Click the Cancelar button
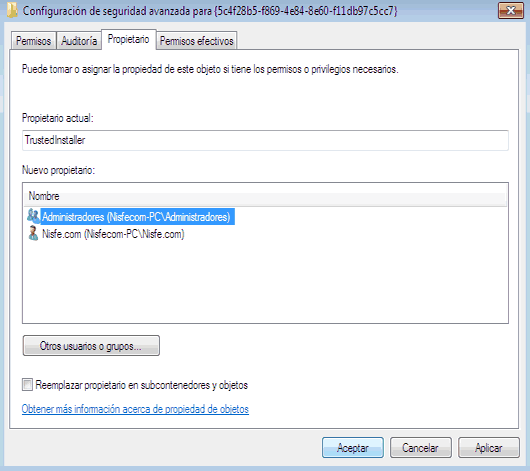The image size is (530, 471). 420,448
